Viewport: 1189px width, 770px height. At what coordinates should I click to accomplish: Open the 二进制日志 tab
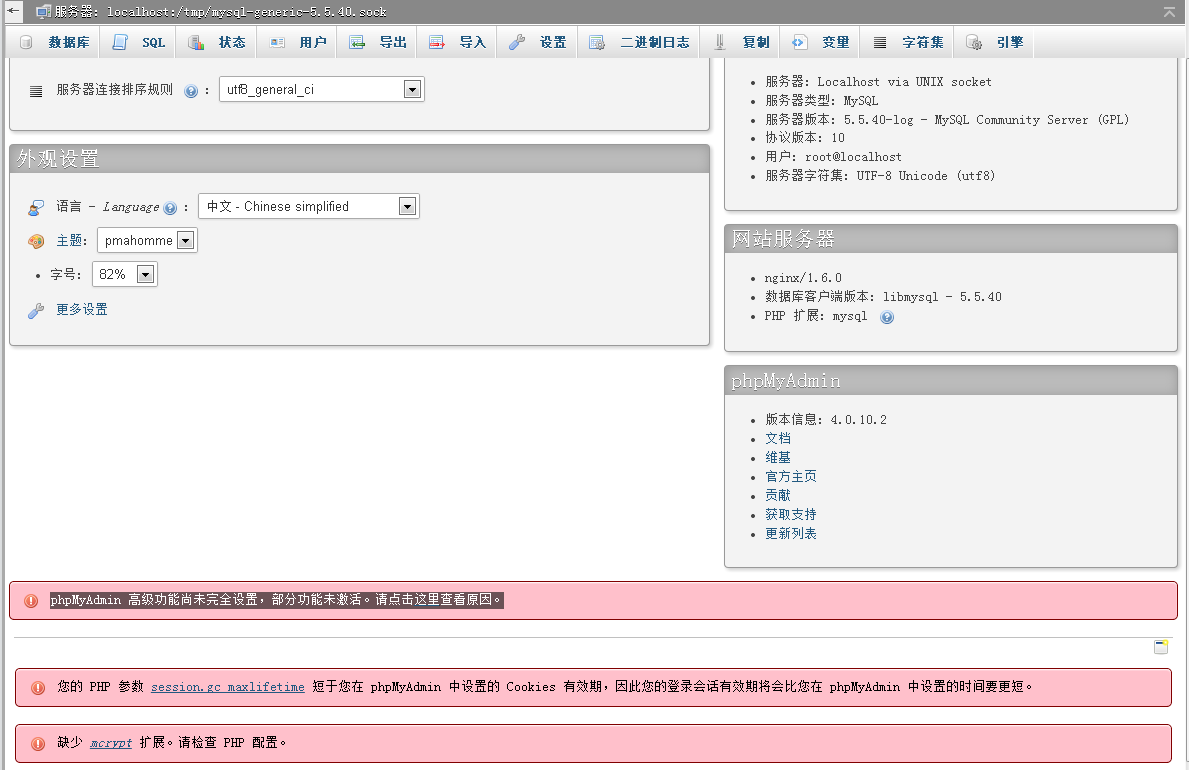[x=639, y=42]
